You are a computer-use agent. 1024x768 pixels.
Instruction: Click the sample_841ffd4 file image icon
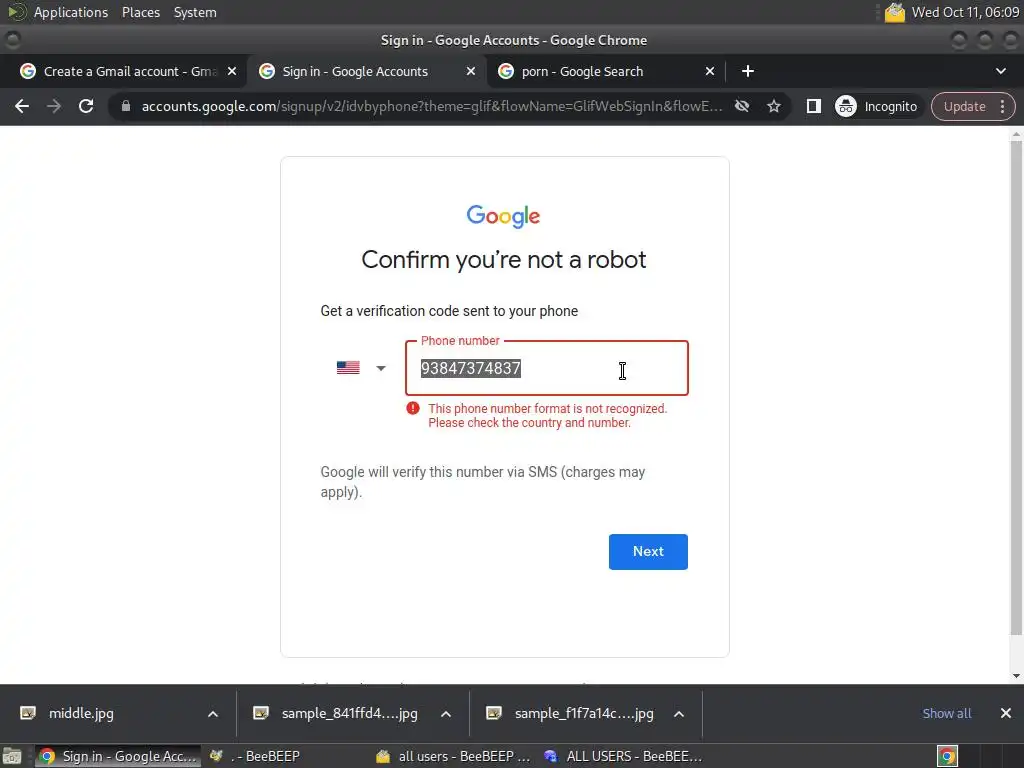(261, 713)
